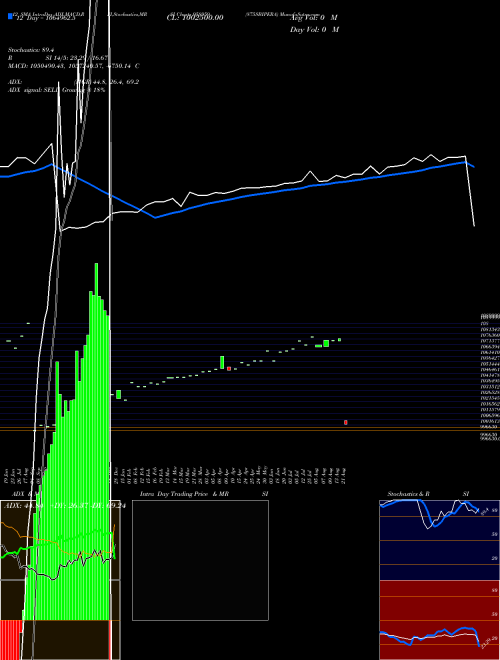Viewport: 500px width, 660px height.
Task: Click the '12 Day' SMA value text
Action: pos(45,18)
